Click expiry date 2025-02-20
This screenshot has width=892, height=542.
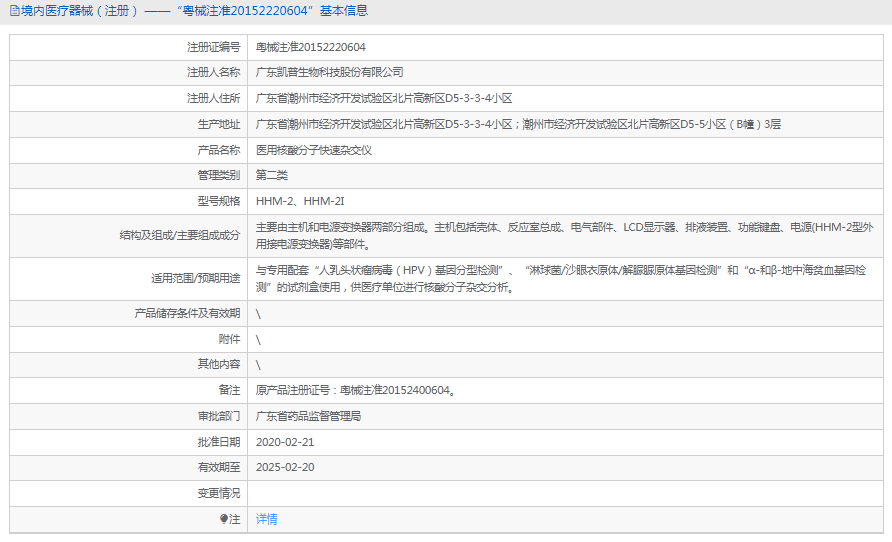pyautogui.click(x=285, y=467)
